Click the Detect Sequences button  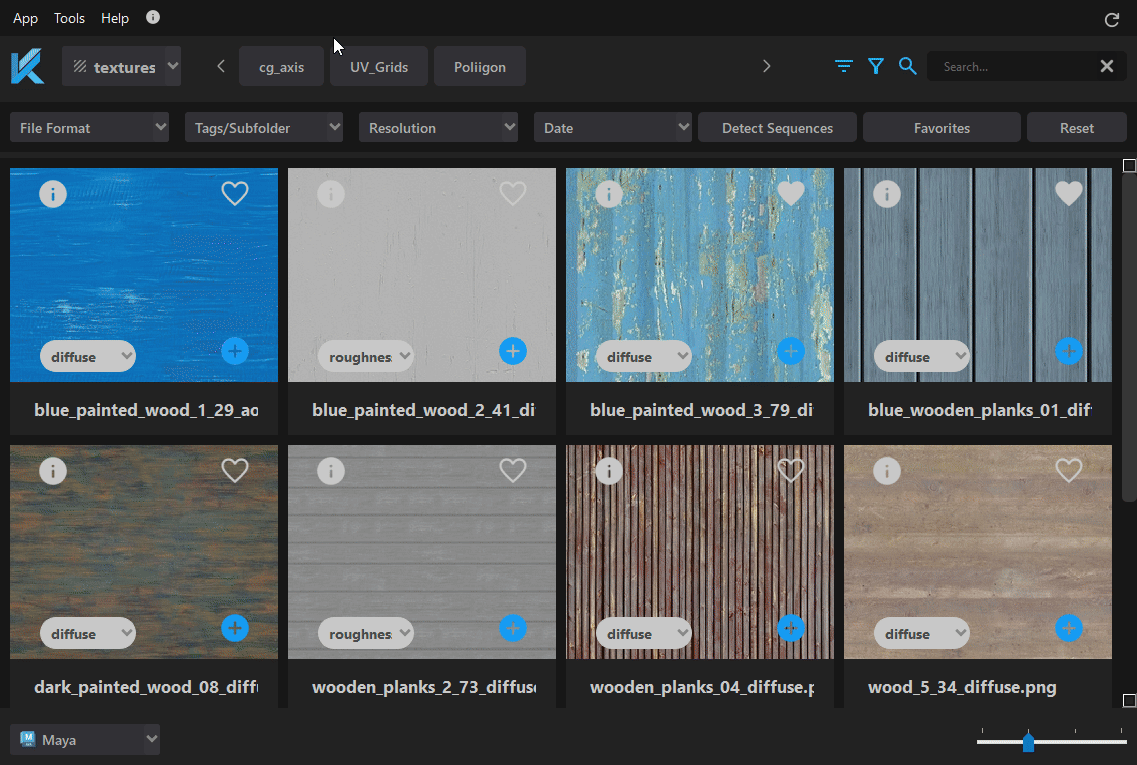(x=777, y=128)
